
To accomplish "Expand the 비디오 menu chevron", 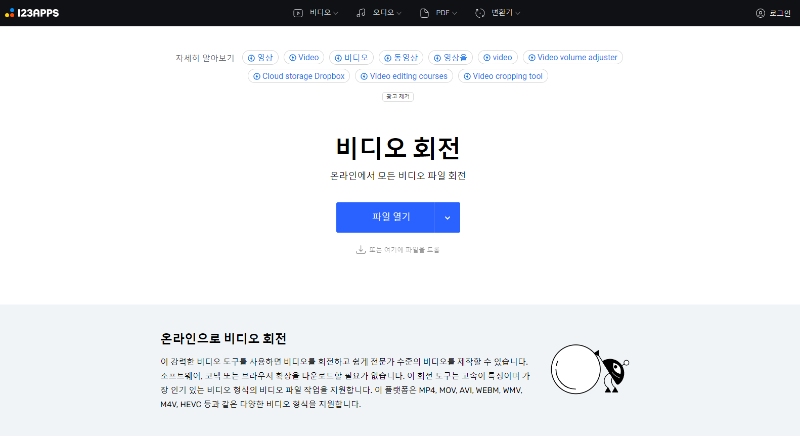I will [x=336, y=13].
